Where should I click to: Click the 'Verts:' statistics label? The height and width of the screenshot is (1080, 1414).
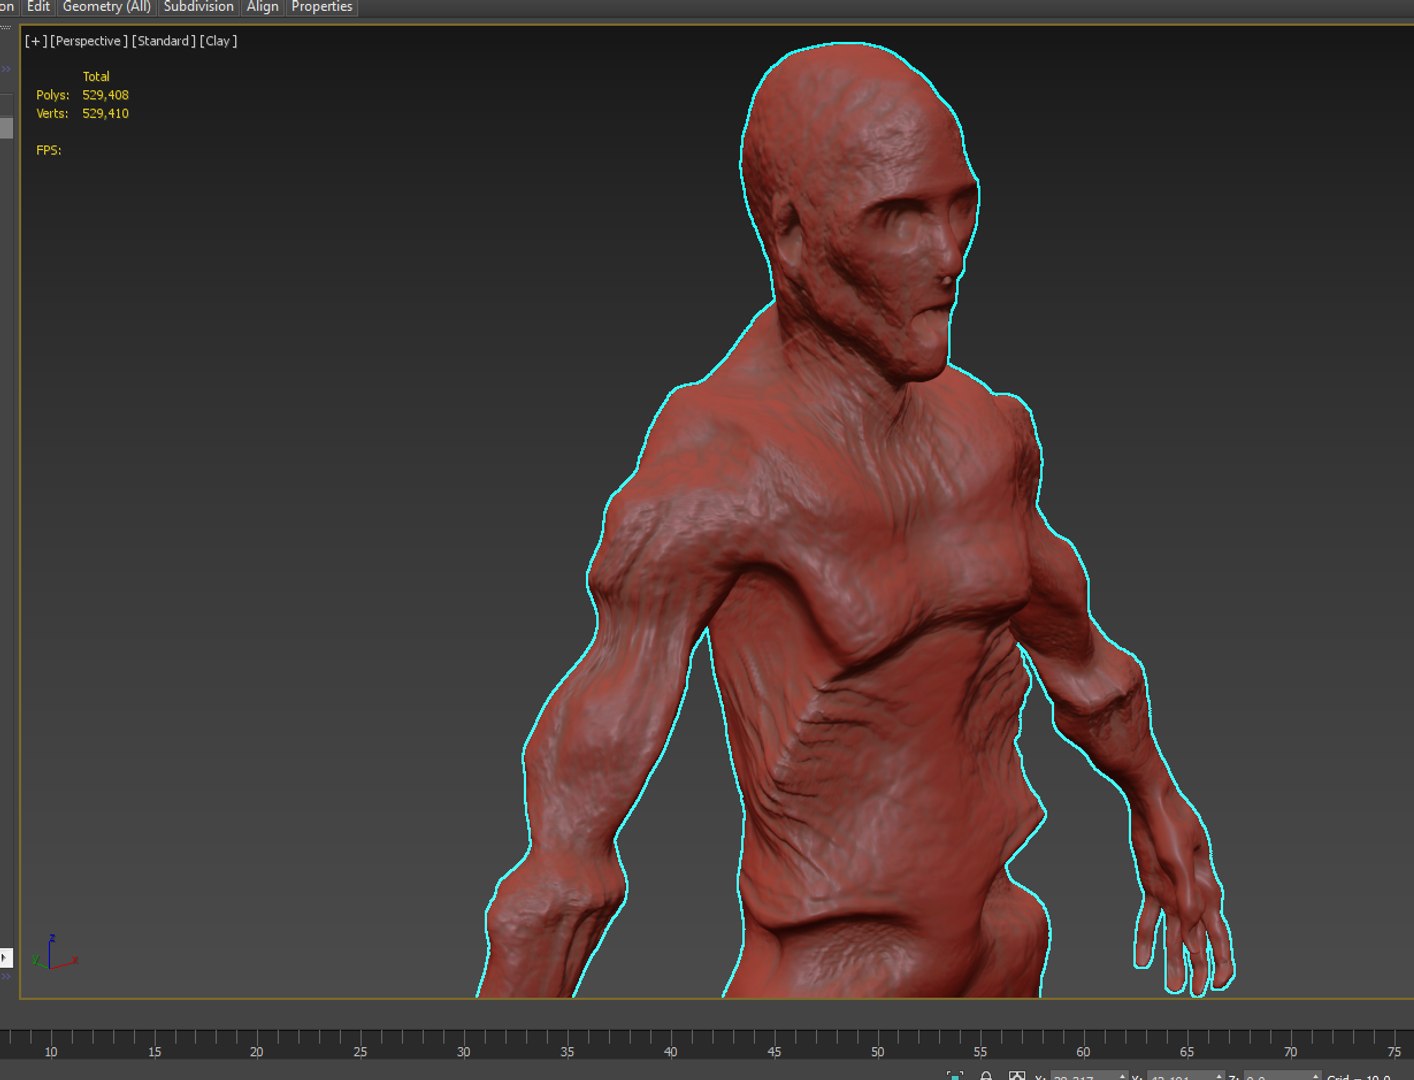pyautogui.click(x=52, y=113)
